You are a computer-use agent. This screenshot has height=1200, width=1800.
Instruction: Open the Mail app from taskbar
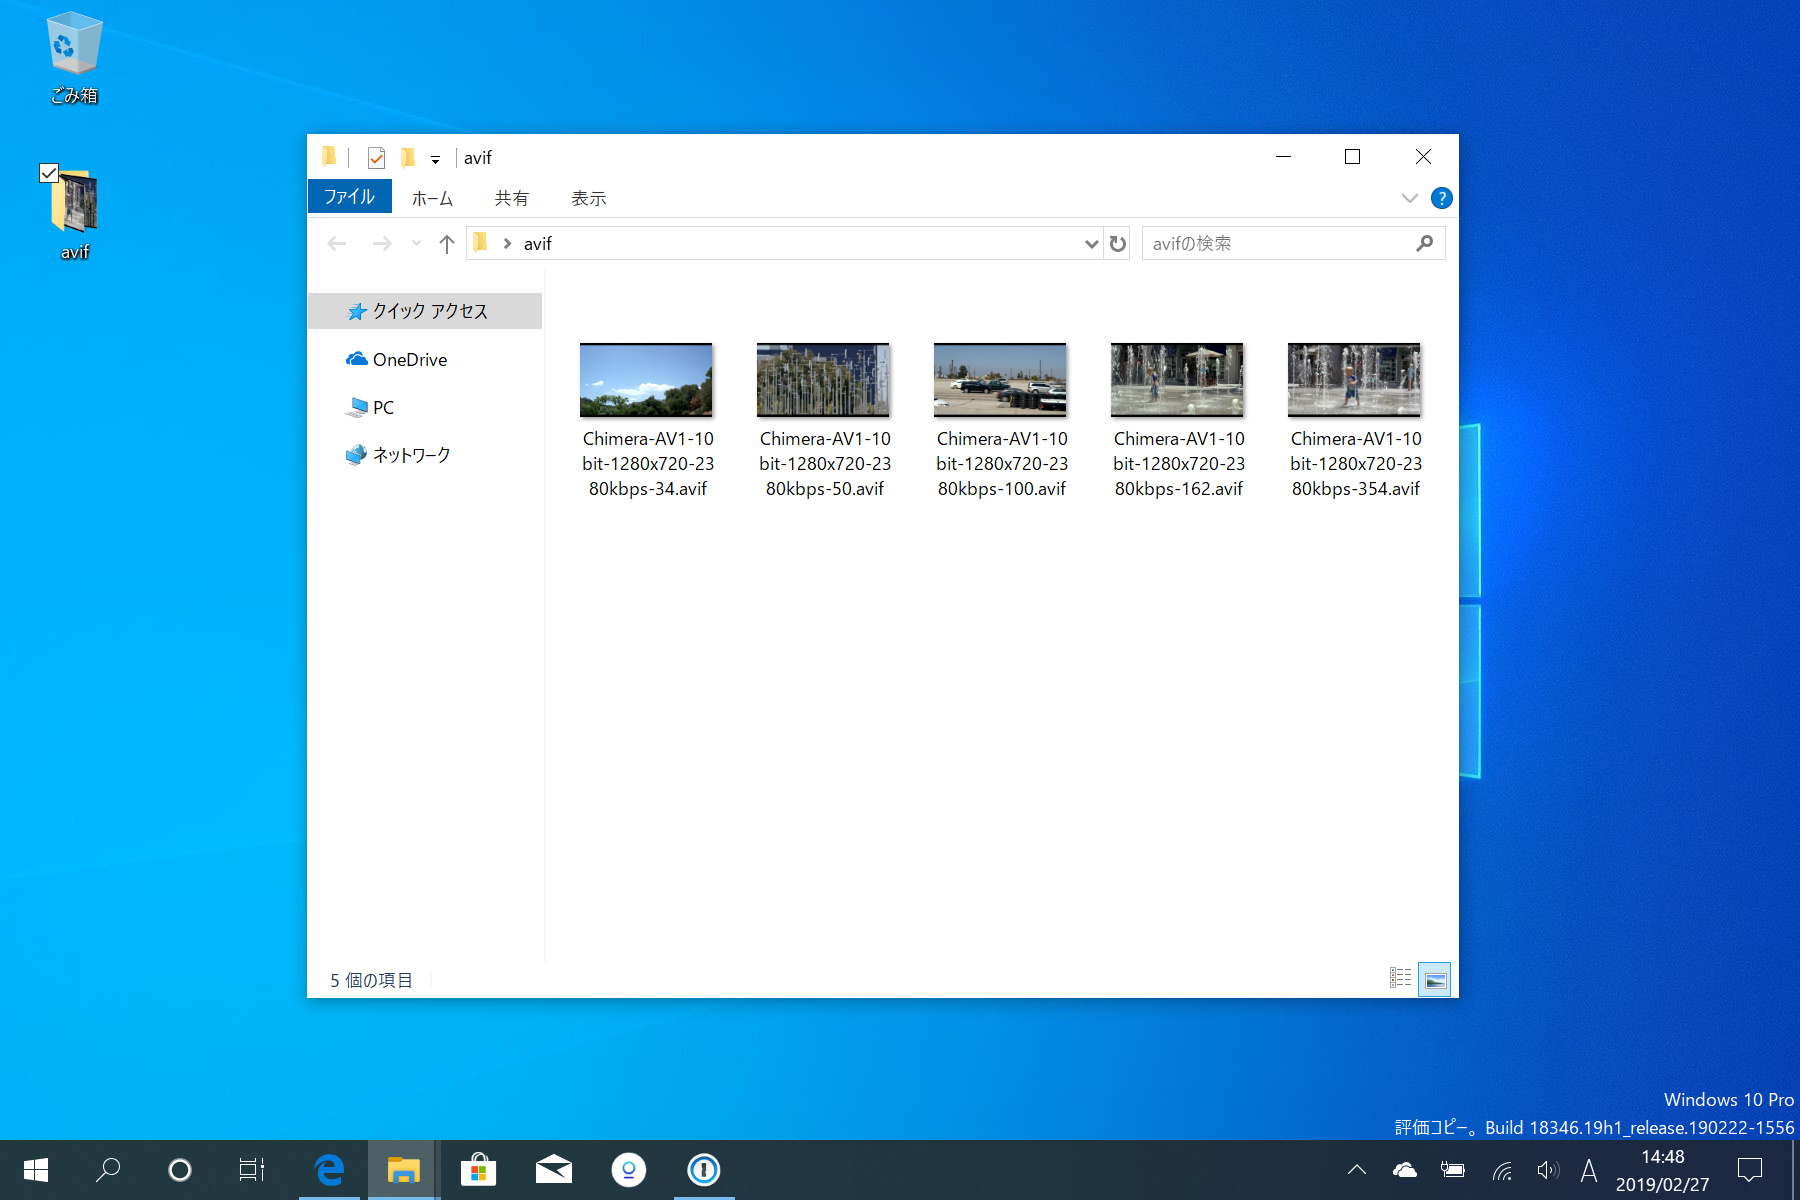click(x=553, y=1169)
